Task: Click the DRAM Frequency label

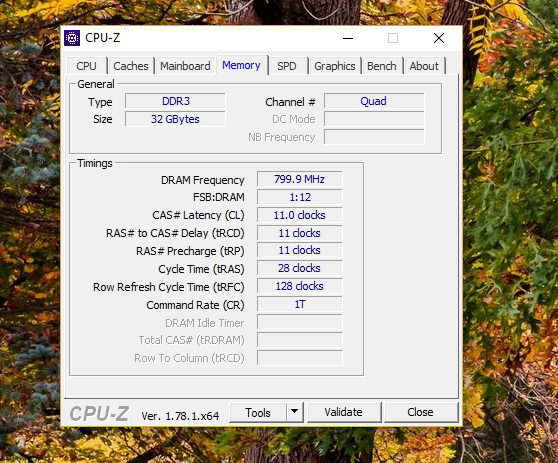Action: click(202, 180)
